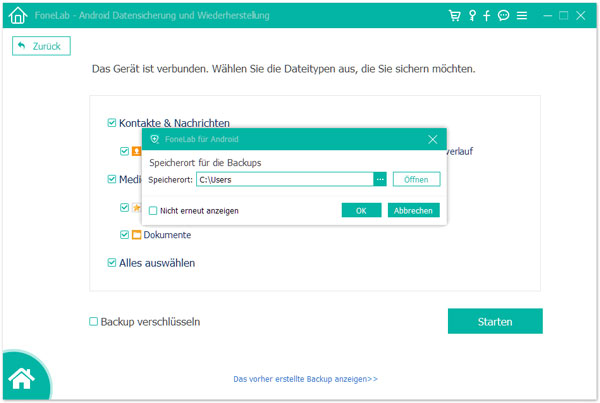The width and height of the screenshot is (600, 403).
Task: Check Nicht erneut anzeigen in dialog
Action: tap(153, 210)
